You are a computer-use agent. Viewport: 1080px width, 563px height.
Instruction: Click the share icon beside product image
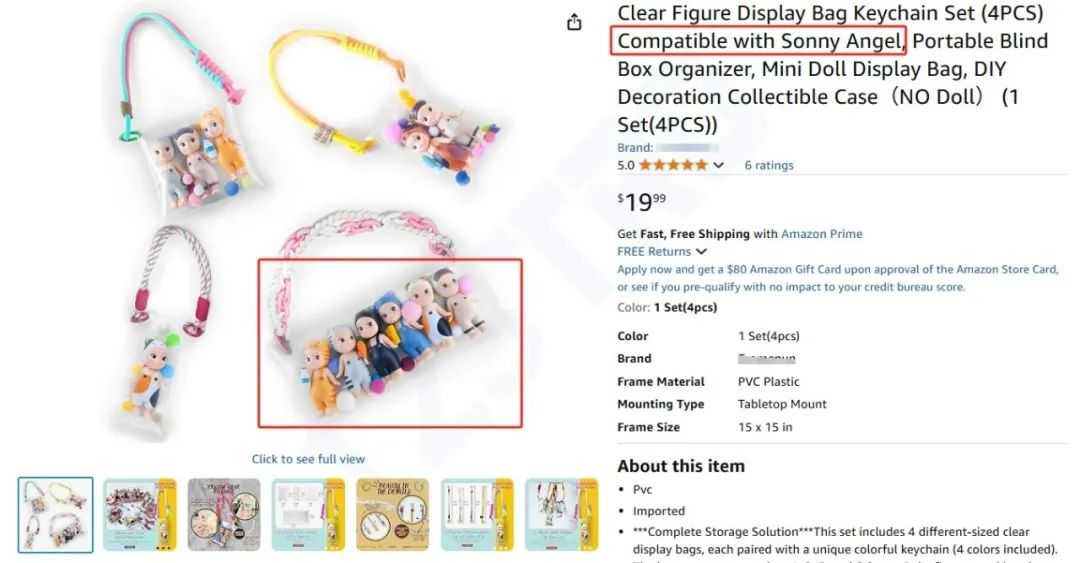tap(574, 22)
